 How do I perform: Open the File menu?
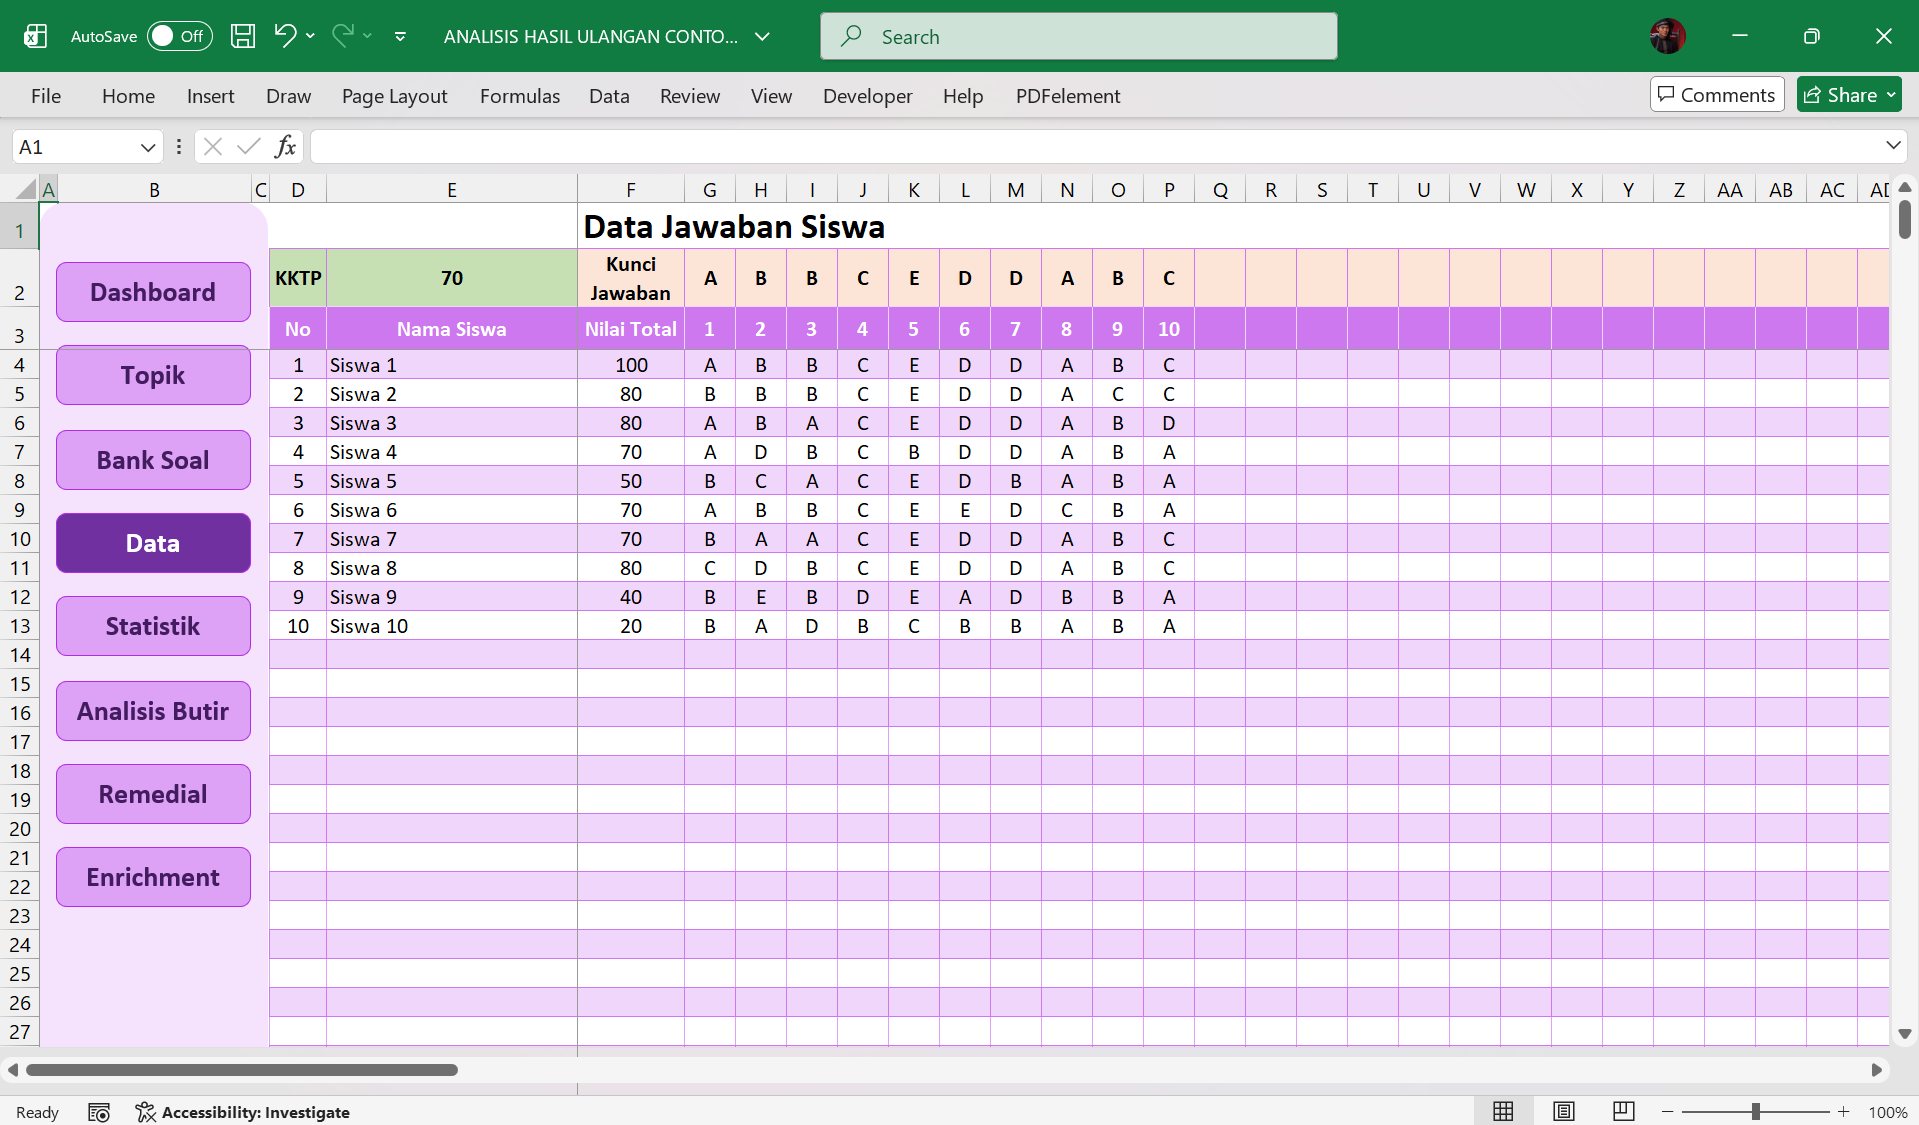pos(46,96)
